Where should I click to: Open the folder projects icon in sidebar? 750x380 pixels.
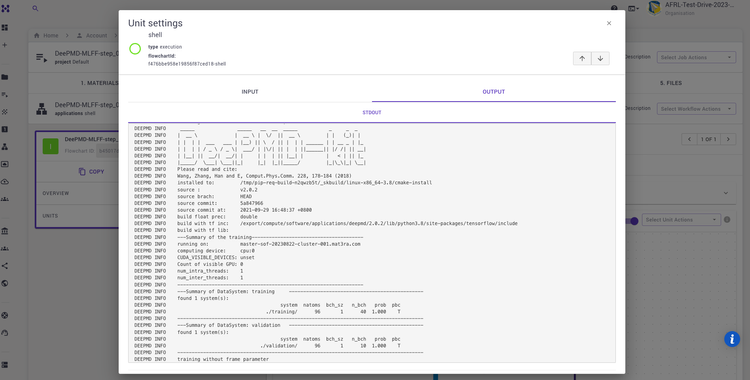coord(5,77)
